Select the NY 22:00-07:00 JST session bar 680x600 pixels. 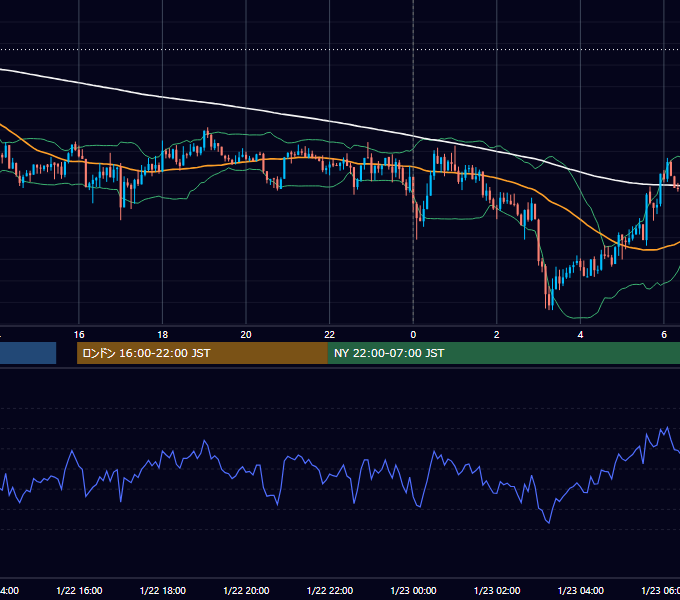pyautogui.click(x=503, y=353)
